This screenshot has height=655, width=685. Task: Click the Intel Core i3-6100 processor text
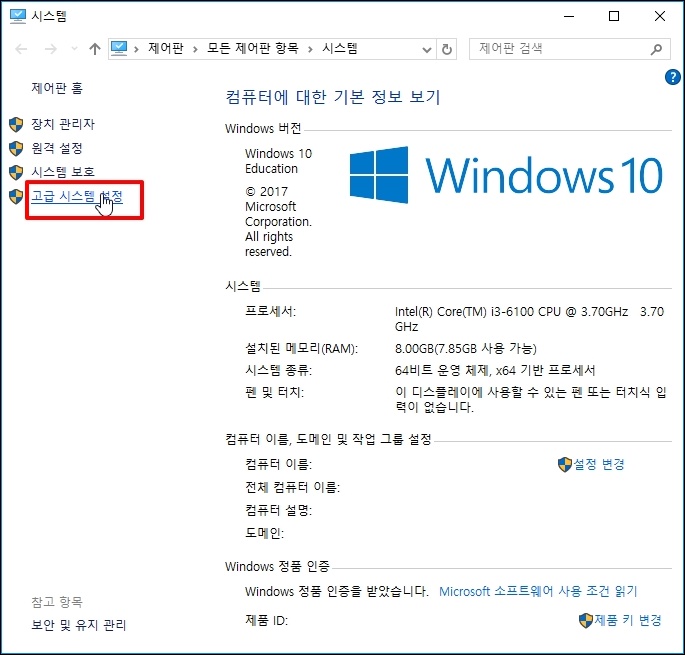[529, 319]
